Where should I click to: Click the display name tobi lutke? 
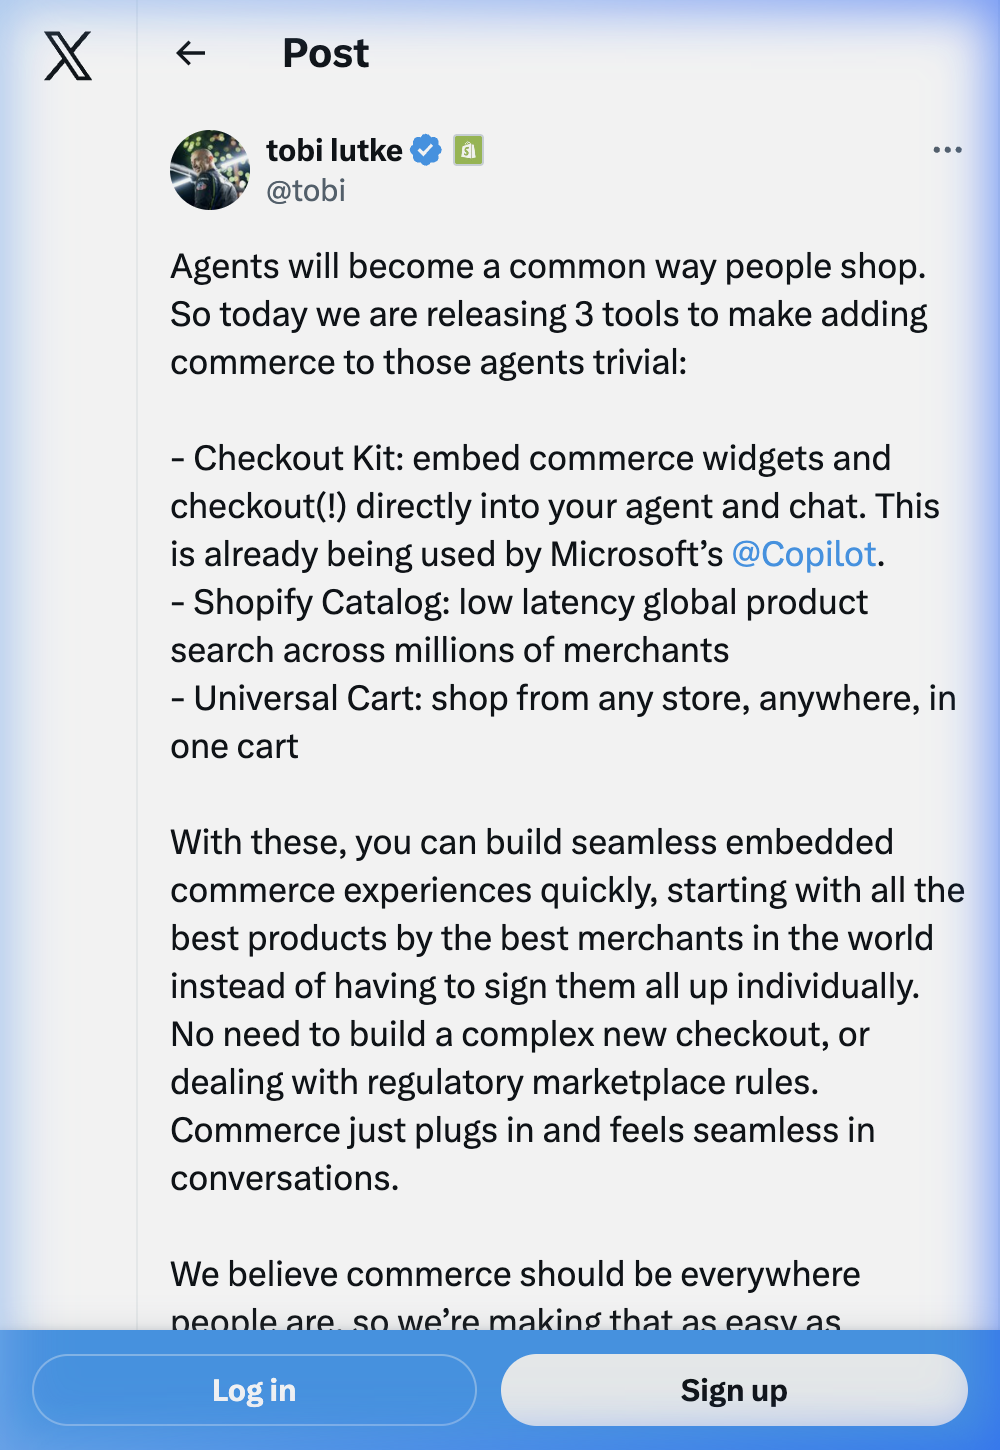334,150
